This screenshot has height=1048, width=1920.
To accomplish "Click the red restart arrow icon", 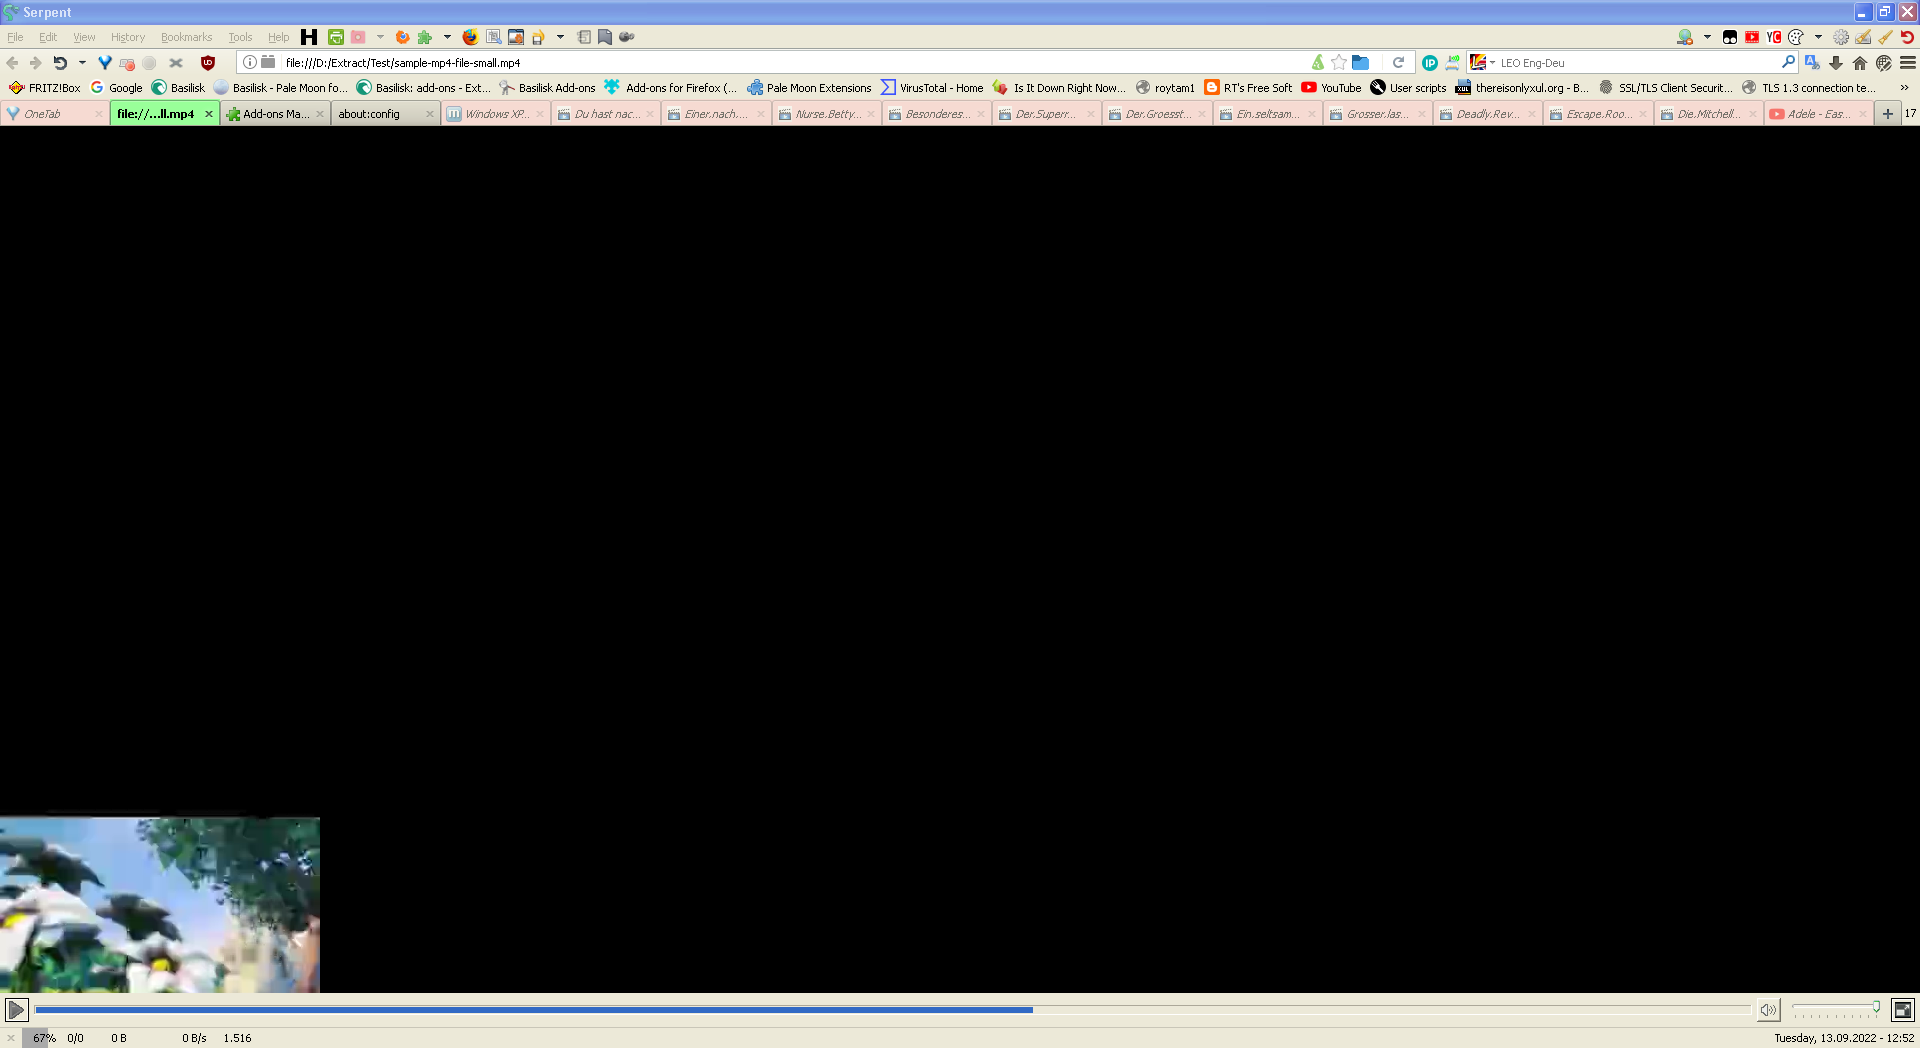I will coord(1908,37).
